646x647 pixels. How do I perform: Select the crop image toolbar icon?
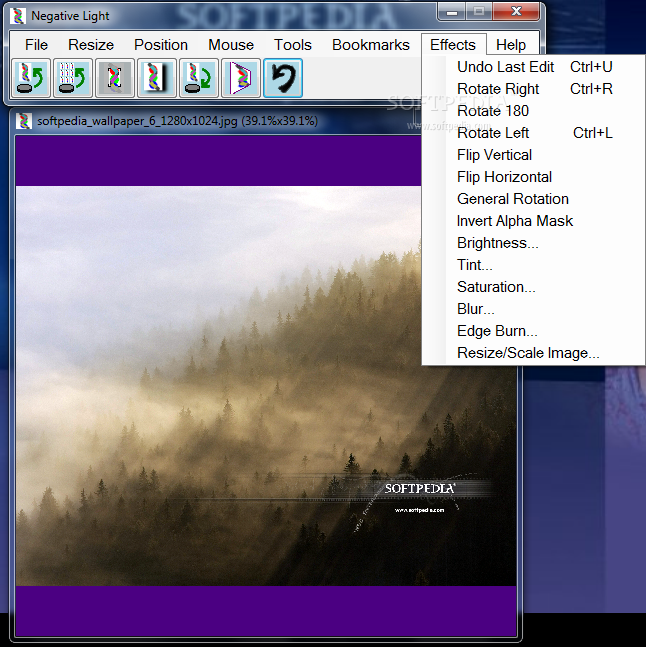coord(115,78)
